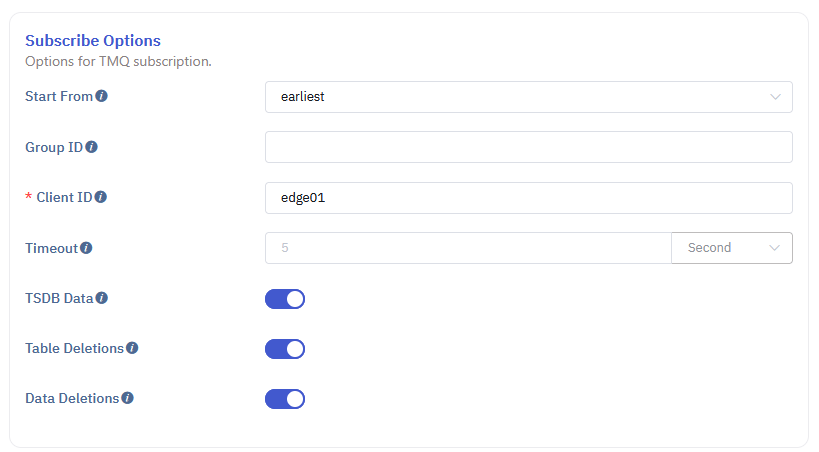Click the Group ID info icon
This screenshot has height=452, width=819.
point(92,147)
